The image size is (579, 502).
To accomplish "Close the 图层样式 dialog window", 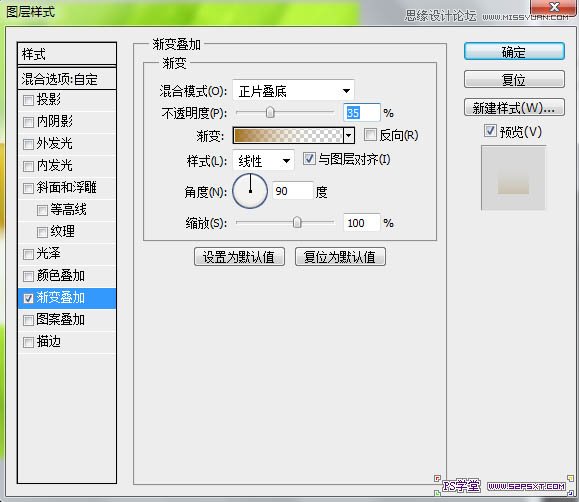I will (554, 7).
